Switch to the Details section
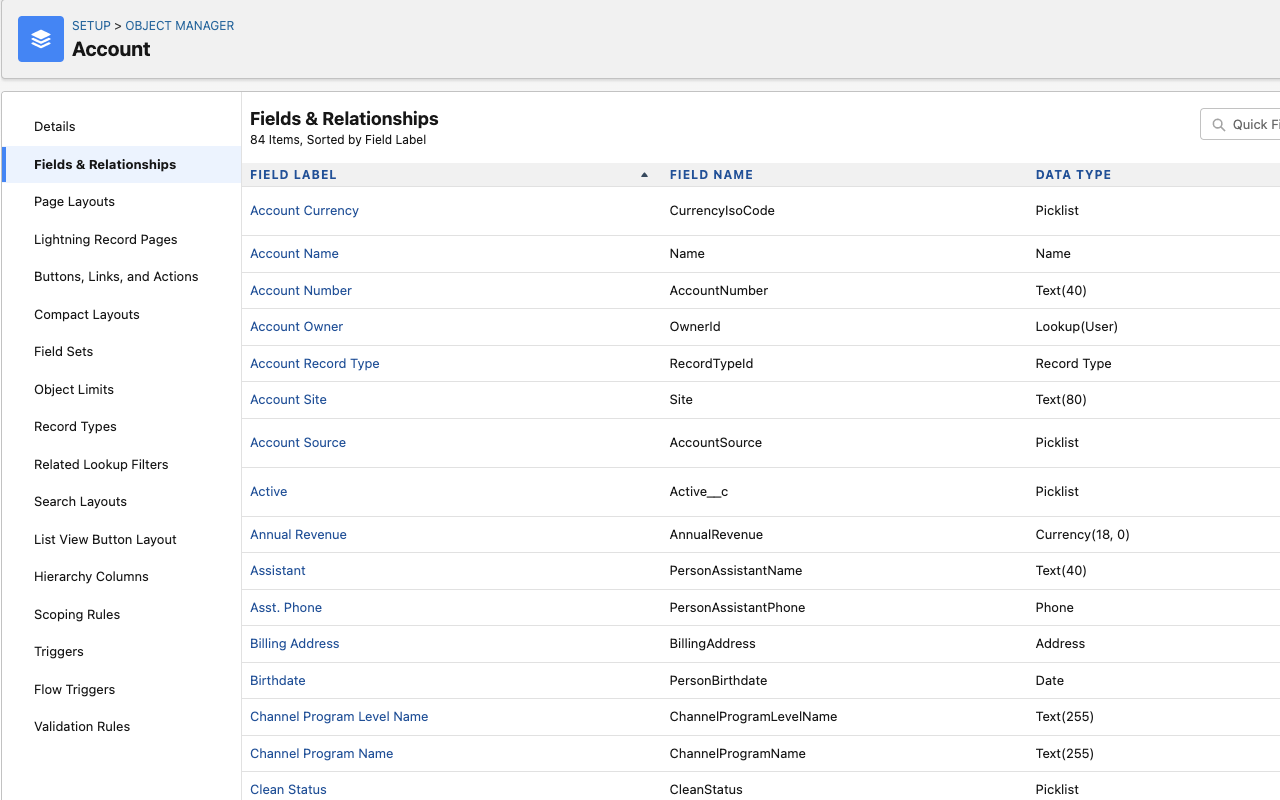The width and height of the screenshot is (1280, 800). 54,126
